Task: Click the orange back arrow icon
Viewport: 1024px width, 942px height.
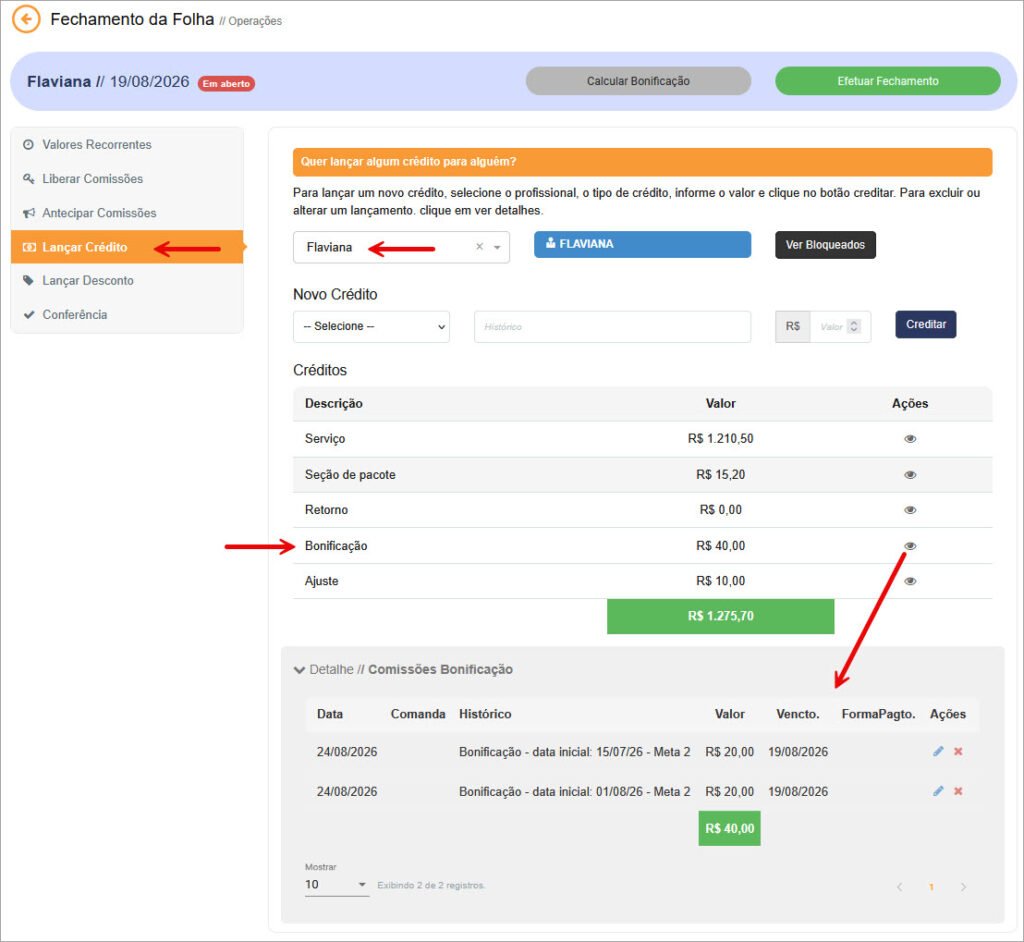Action: (26, 19)
